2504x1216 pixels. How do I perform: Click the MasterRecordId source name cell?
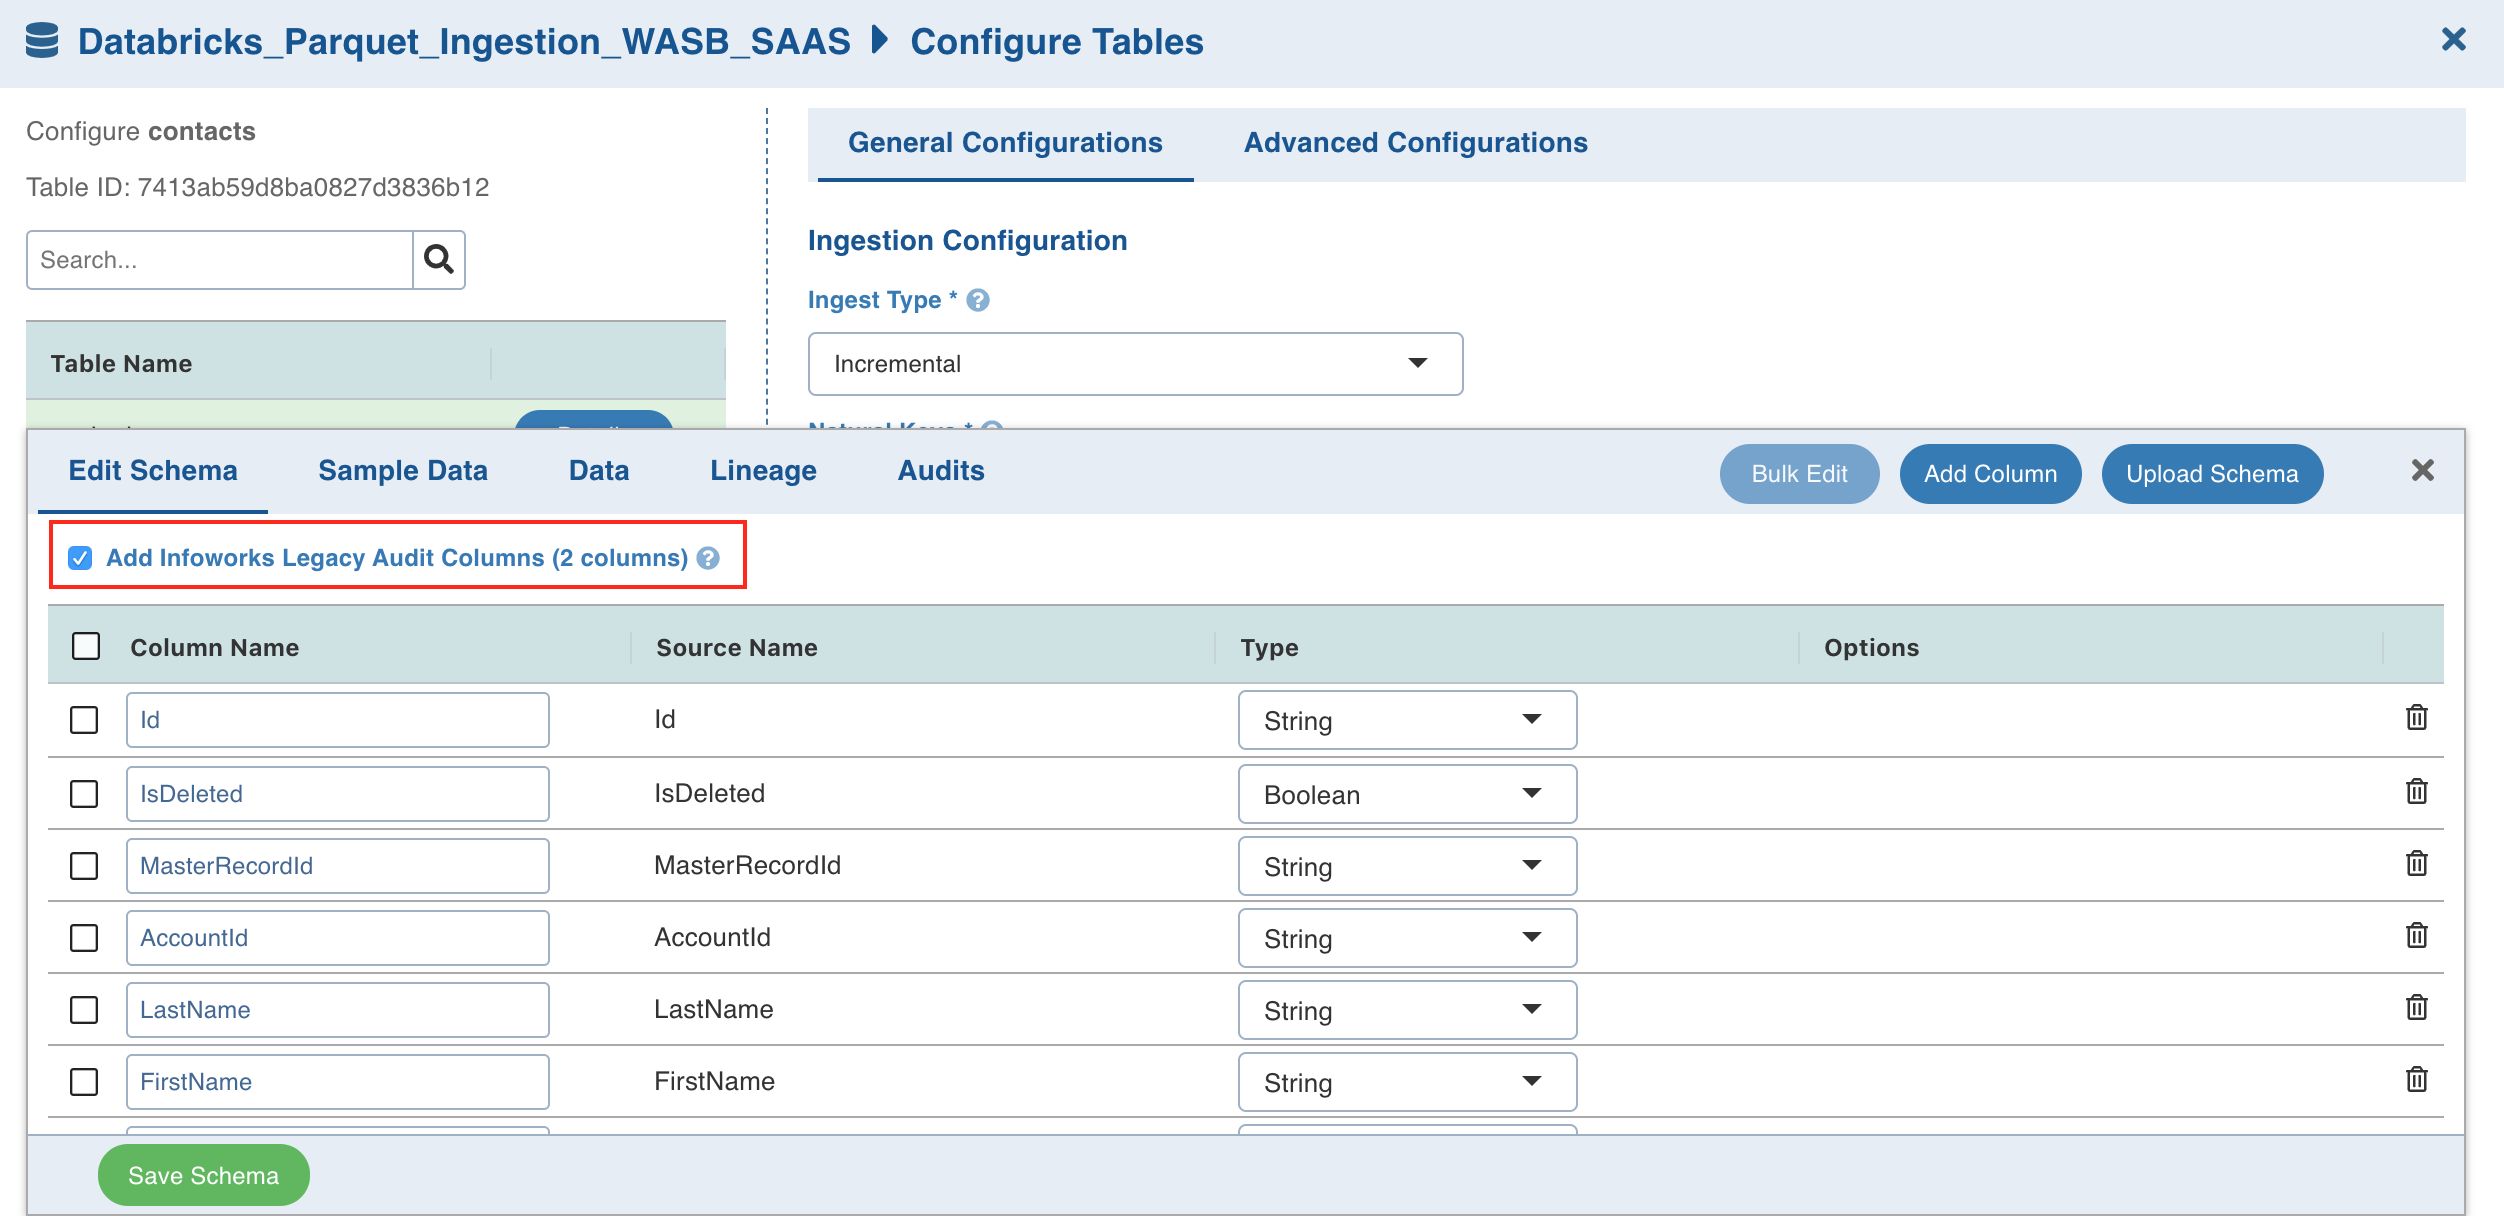coord(747,865)
